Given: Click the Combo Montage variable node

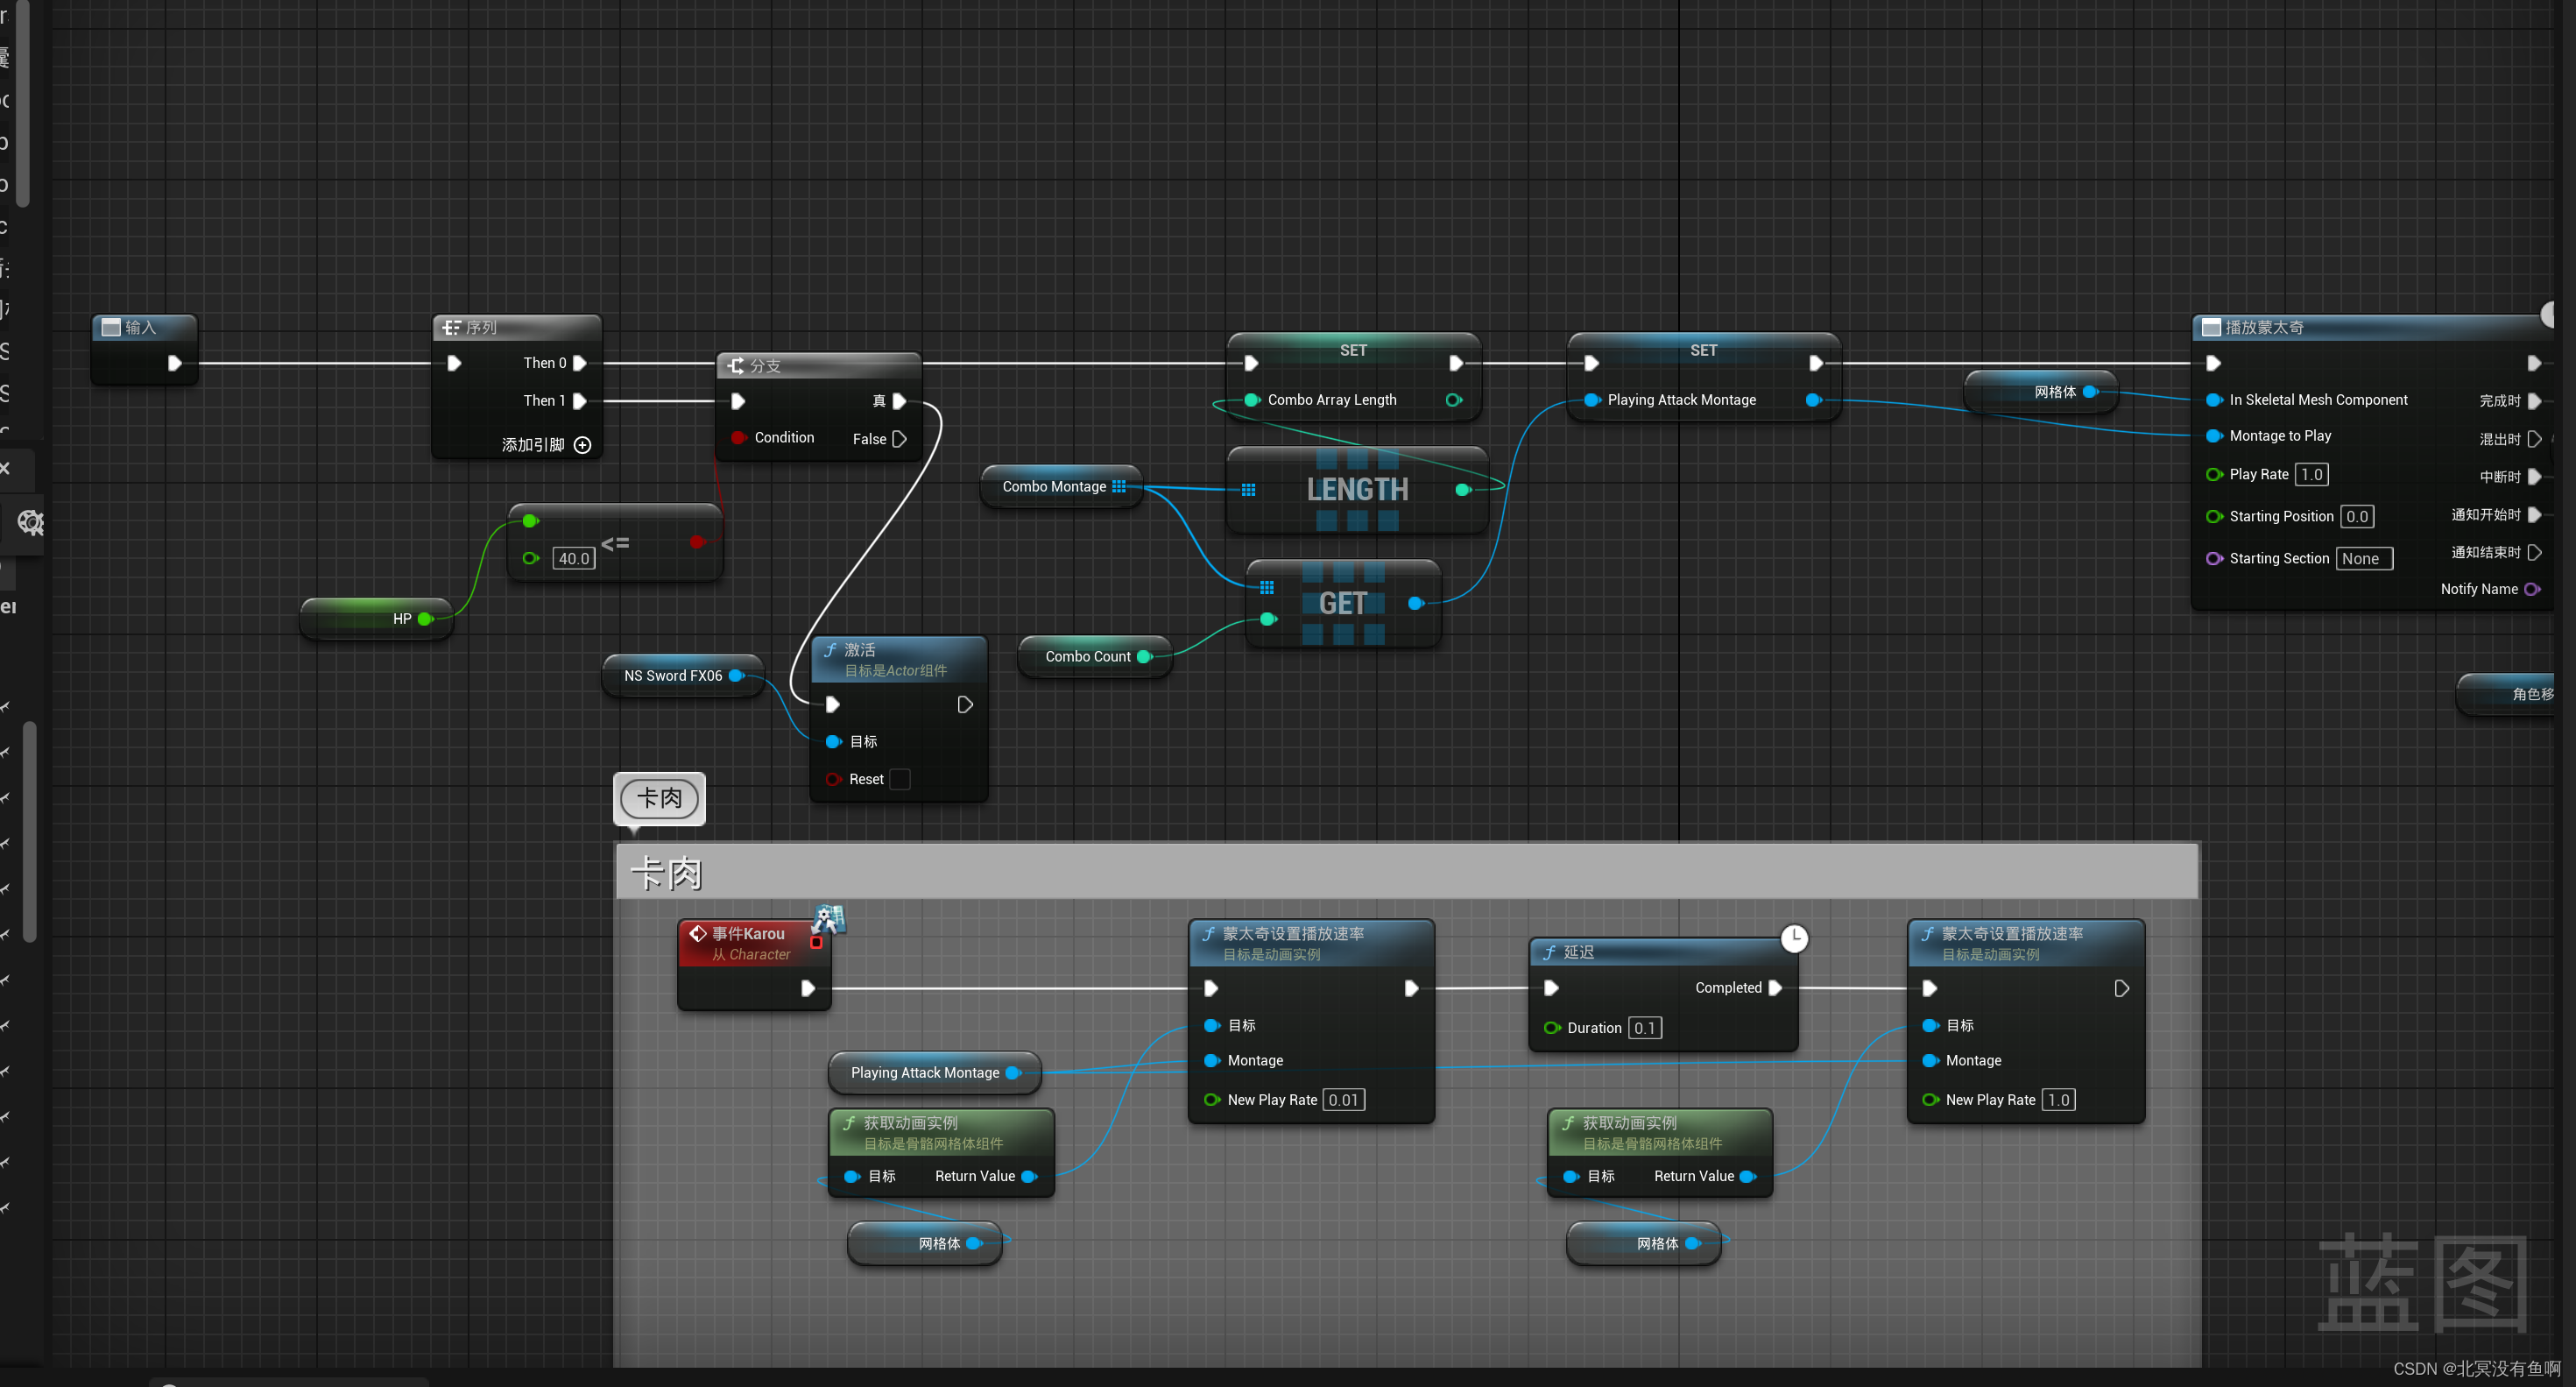Looking at the screenshot, I should [1054, 487].
